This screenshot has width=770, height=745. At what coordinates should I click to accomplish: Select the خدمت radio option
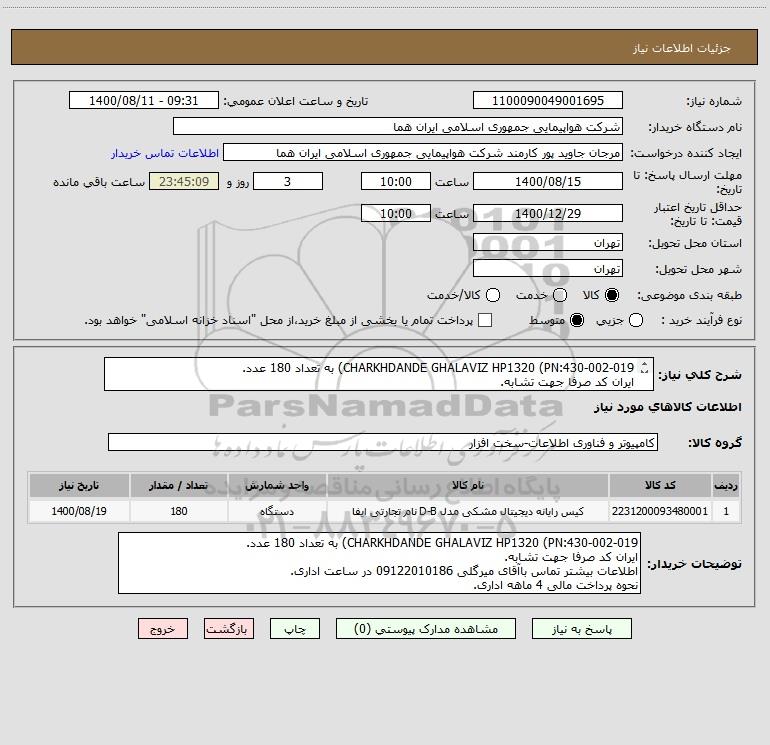(x=560, y=295)
